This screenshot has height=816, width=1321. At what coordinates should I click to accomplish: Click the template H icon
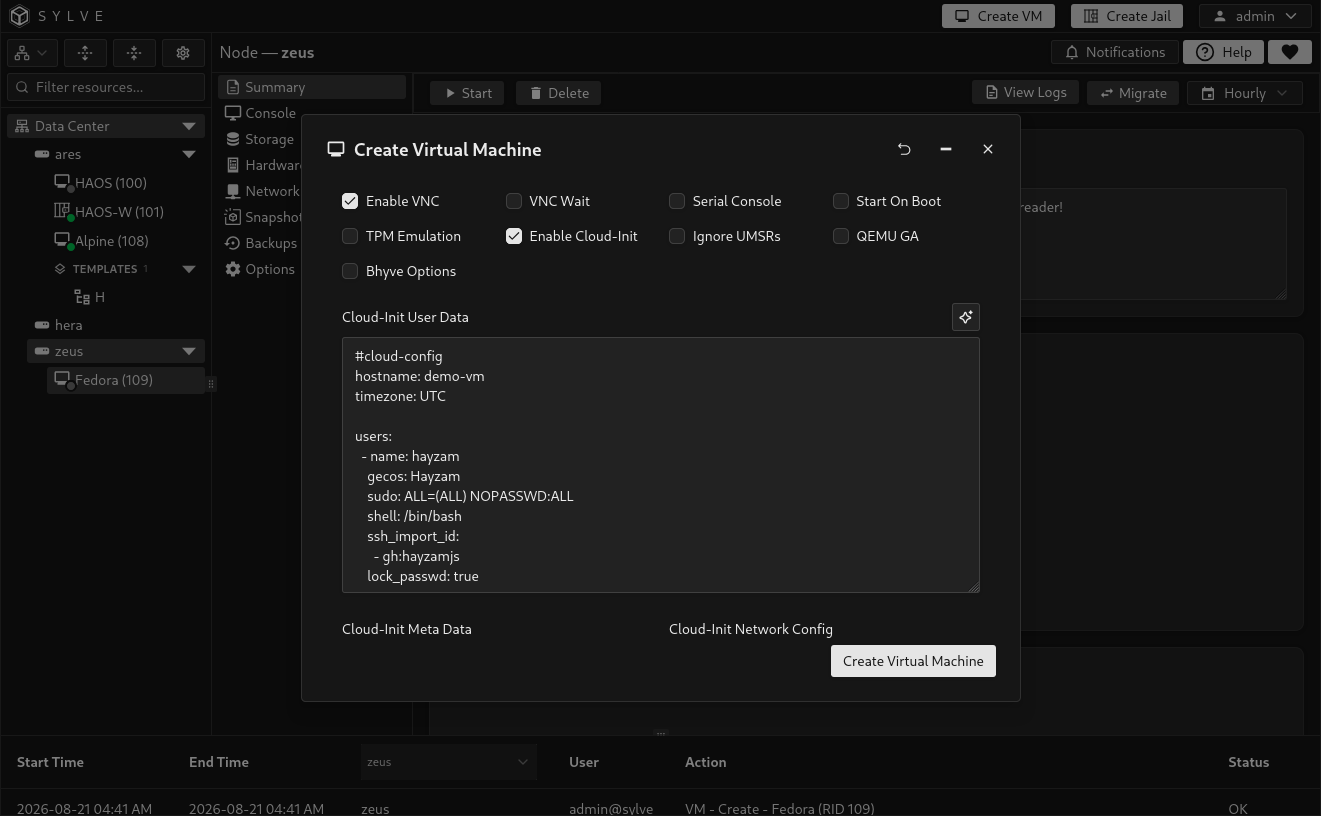click(x=82, y=297)
